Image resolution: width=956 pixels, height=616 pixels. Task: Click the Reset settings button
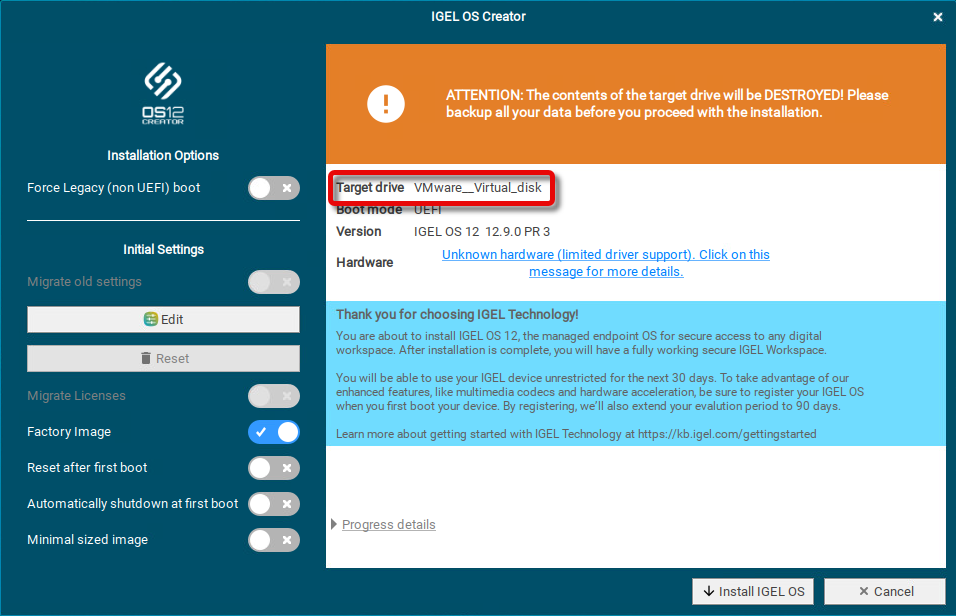pos(163,359)
